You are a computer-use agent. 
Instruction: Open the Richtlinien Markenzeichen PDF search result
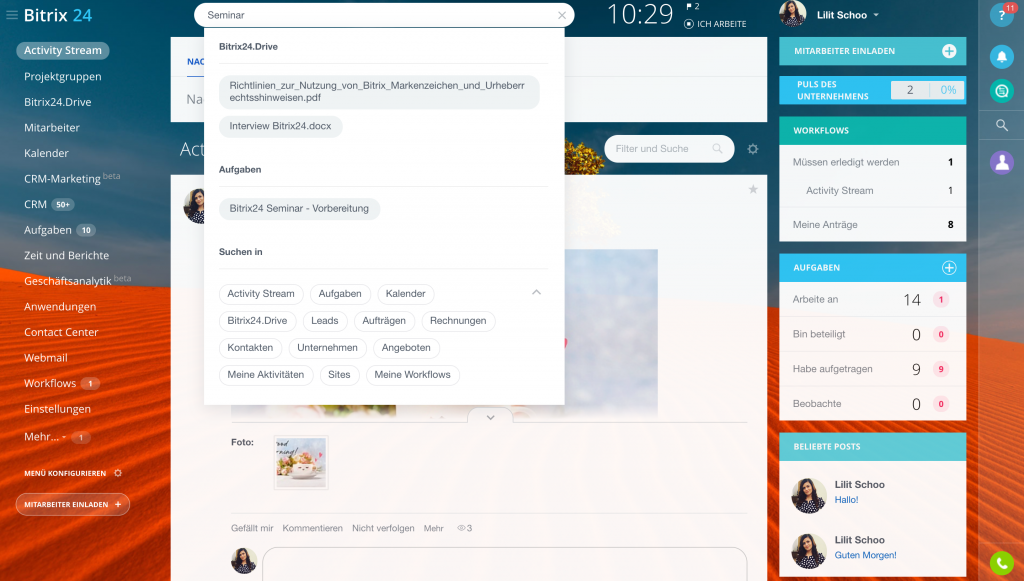379,92
